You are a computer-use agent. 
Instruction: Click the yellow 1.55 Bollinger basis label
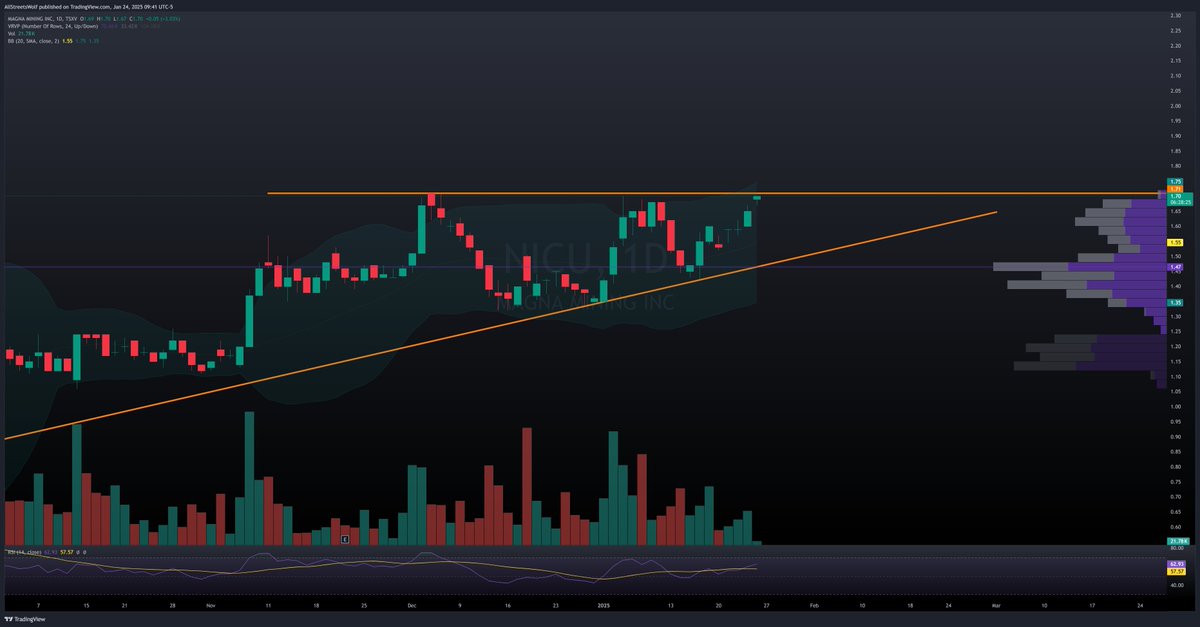pos(1176,243)
